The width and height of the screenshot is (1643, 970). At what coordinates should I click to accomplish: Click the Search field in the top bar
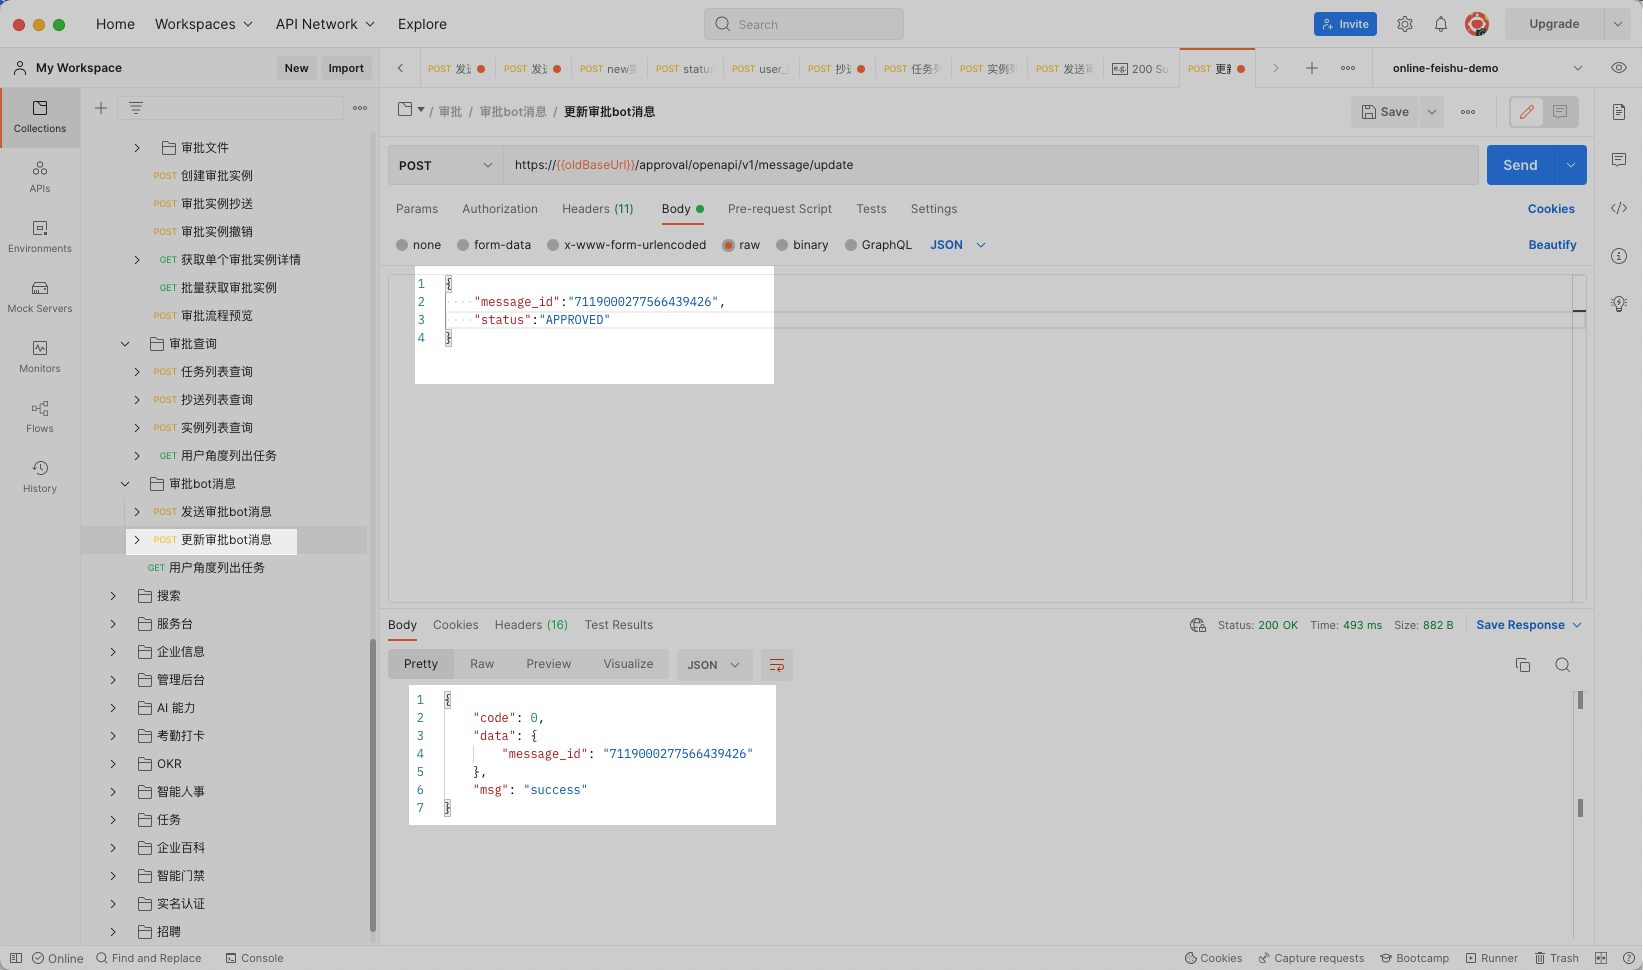click(803, 23)
